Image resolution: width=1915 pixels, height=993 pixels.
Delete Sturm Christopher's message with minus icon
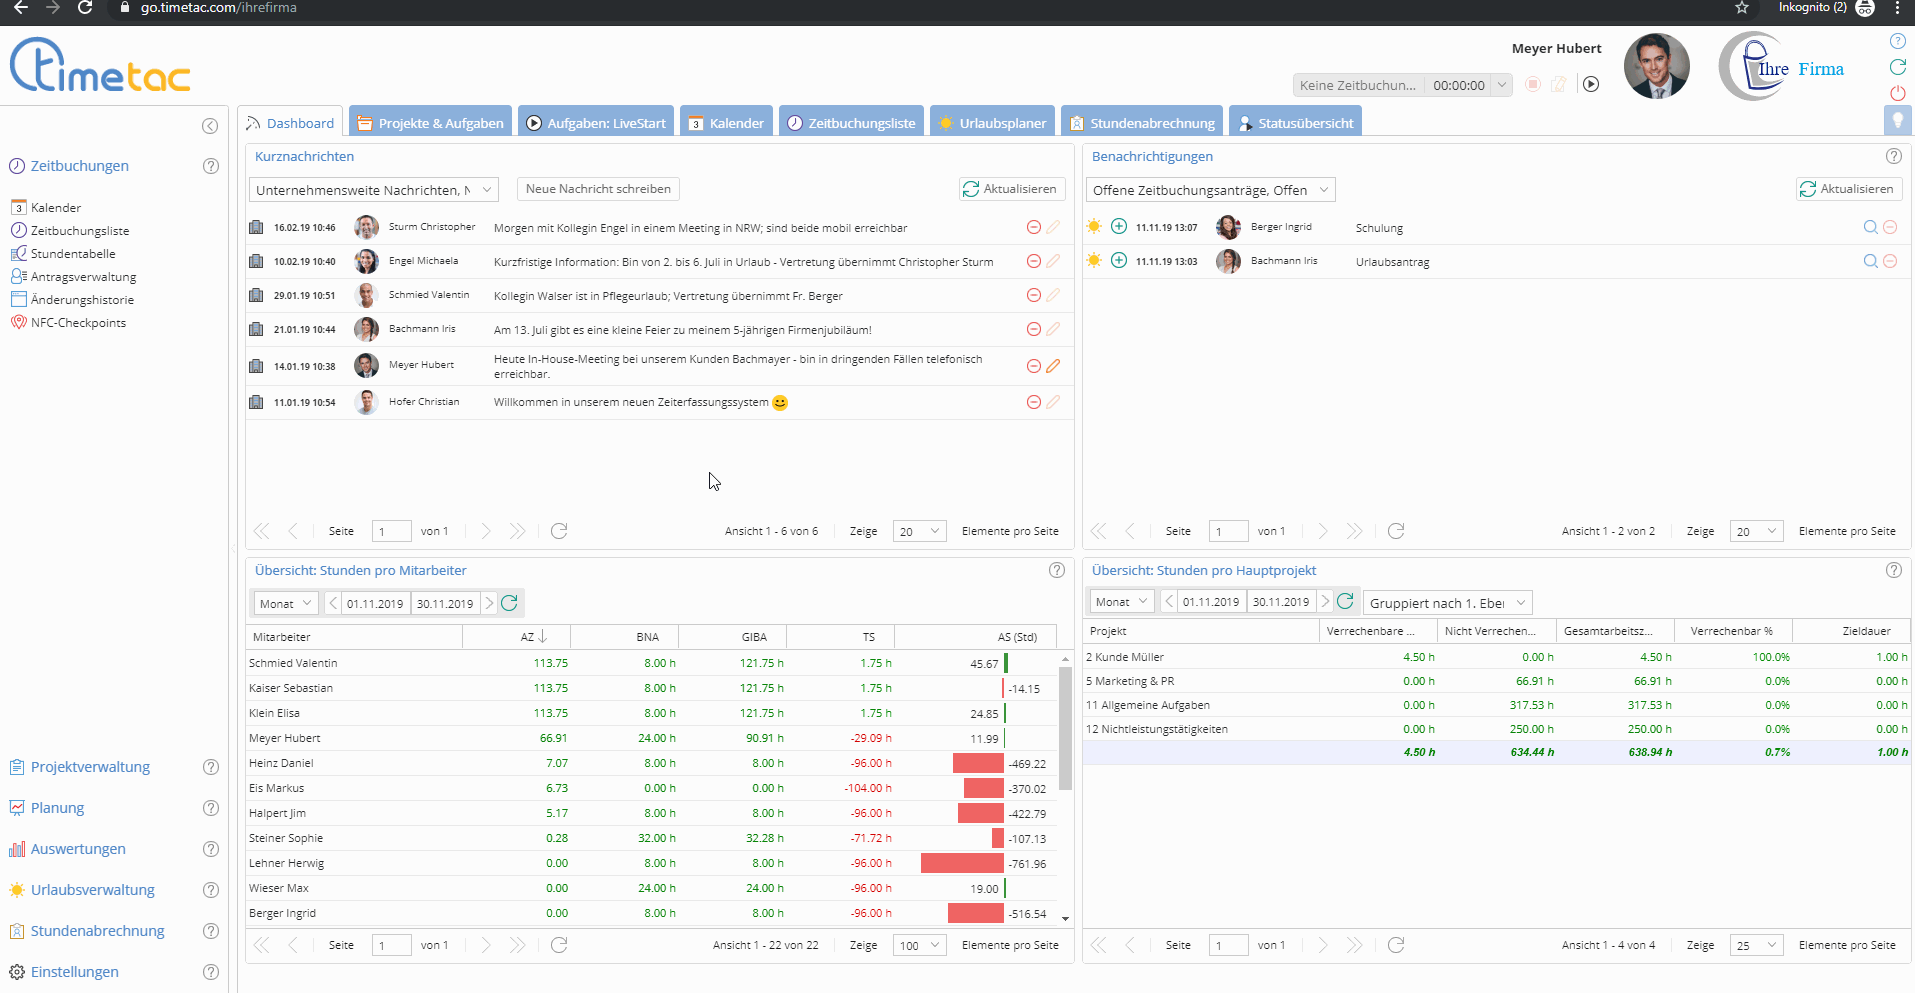click(x=1034, y=228)
